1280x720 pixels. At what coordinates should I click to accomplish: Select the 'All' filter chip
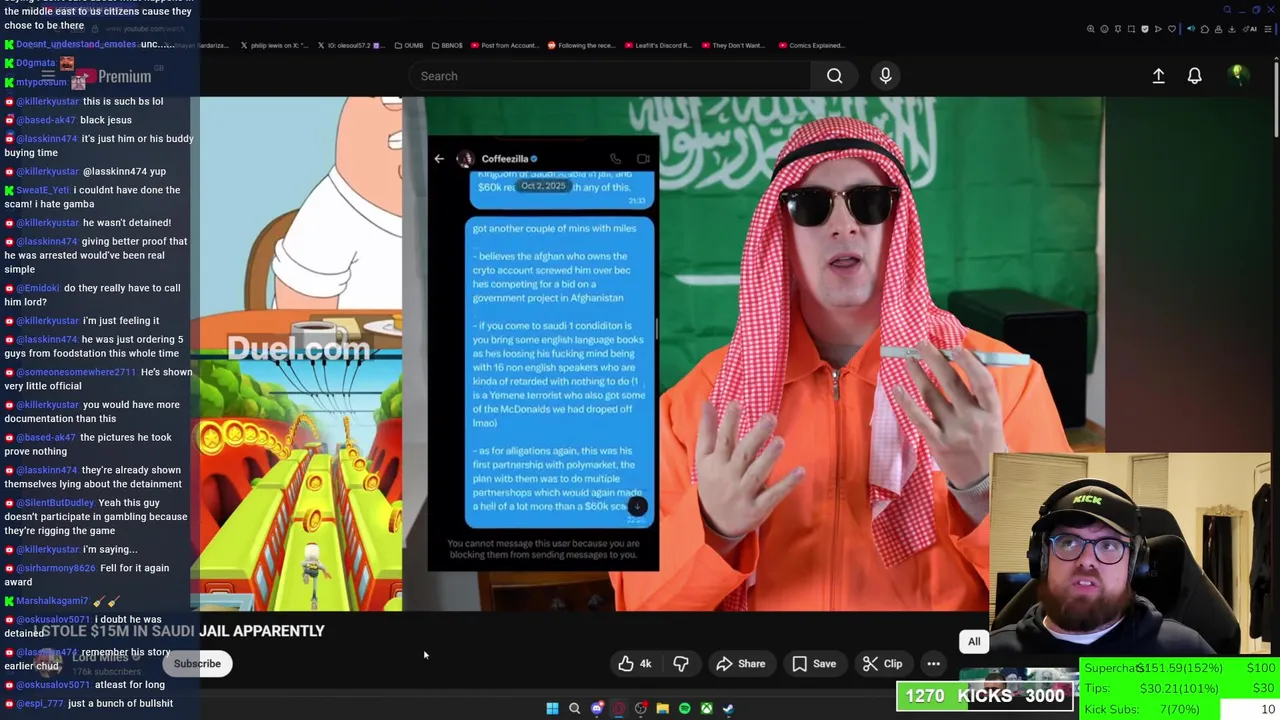click(x=974, y=641)
